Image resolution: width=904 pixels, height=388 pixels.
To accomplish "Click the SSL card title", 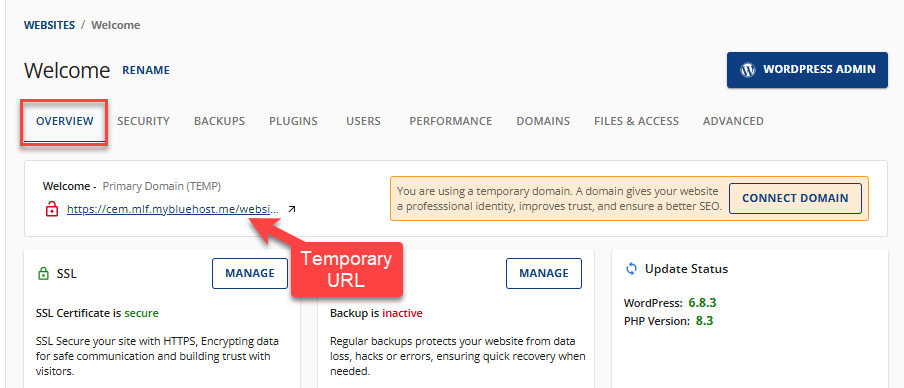I will click(66, 274).
